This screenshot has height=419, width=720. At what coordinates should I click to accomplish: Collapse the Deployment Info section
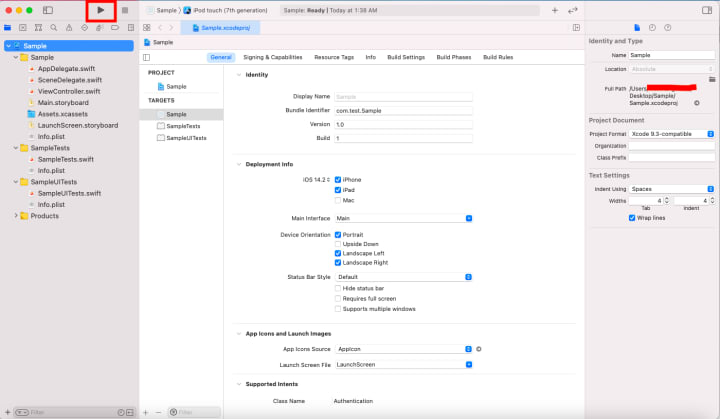239,164
